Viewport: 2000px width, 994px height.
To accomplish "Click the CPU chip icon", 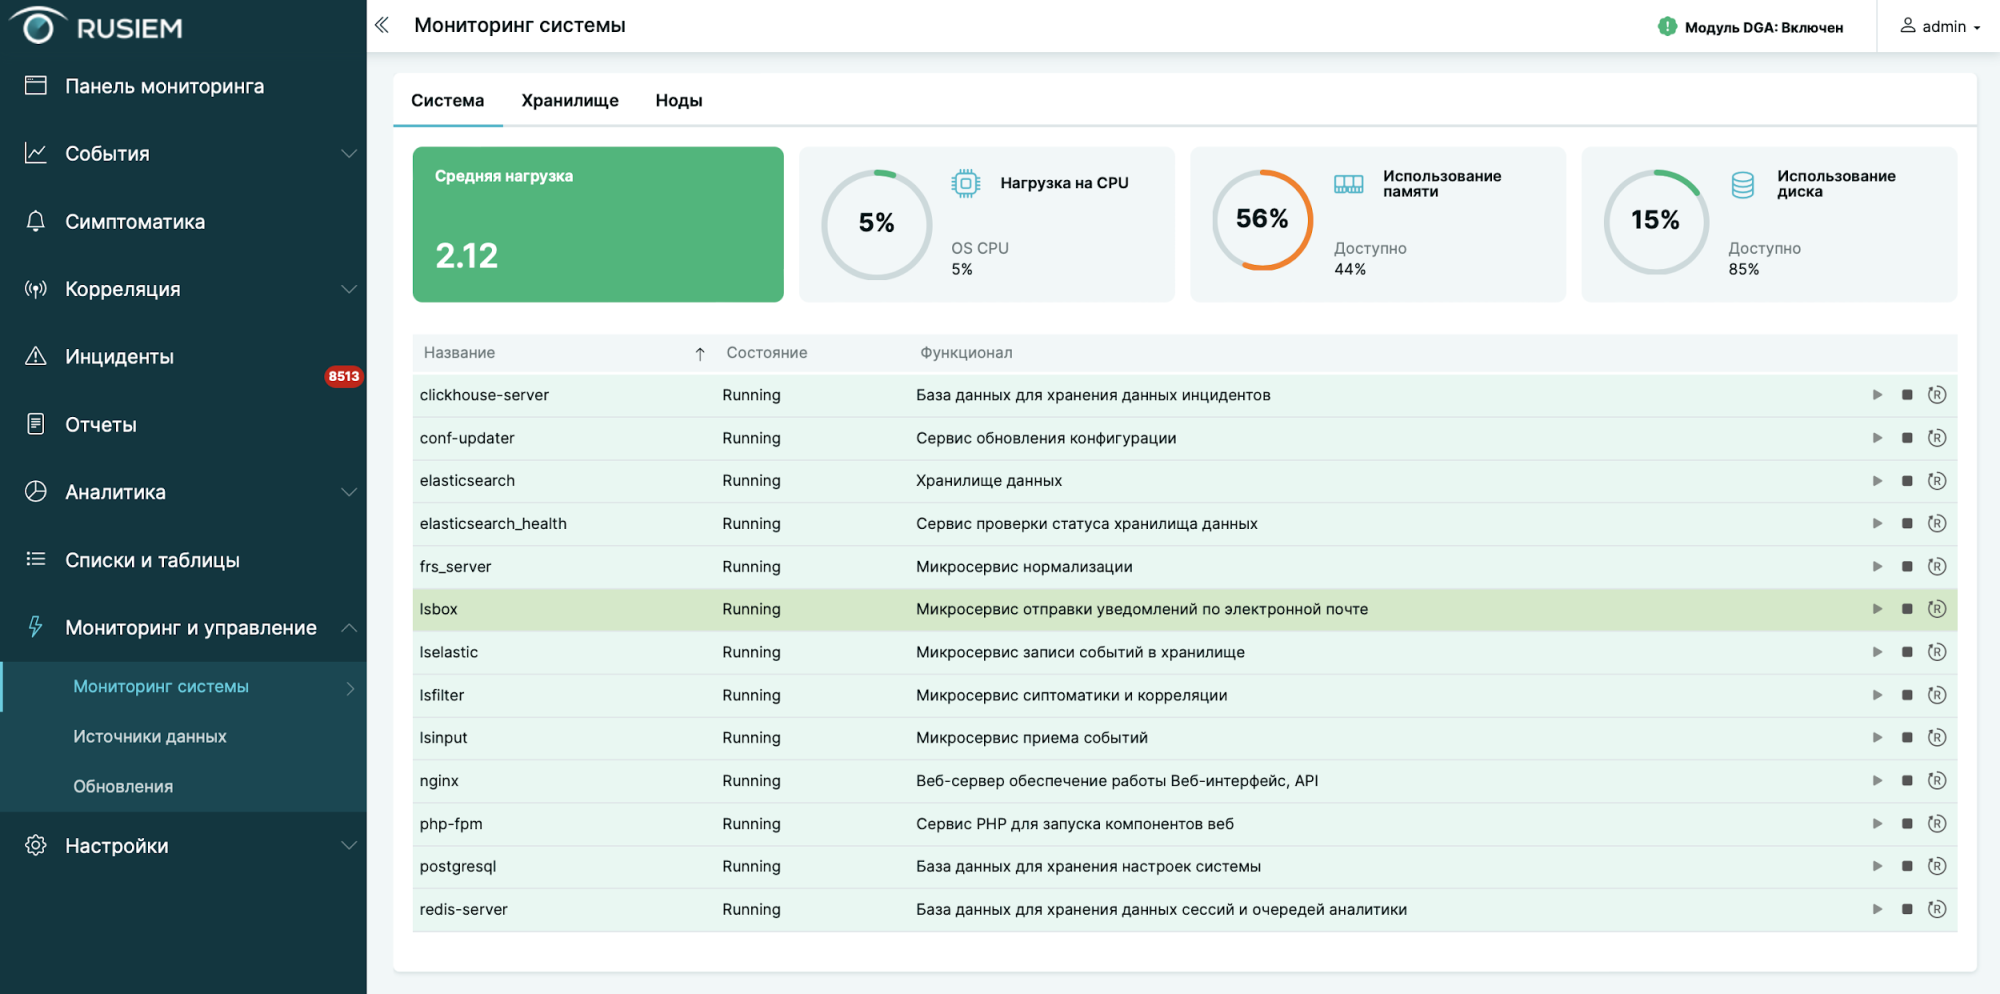I will 965,183.
